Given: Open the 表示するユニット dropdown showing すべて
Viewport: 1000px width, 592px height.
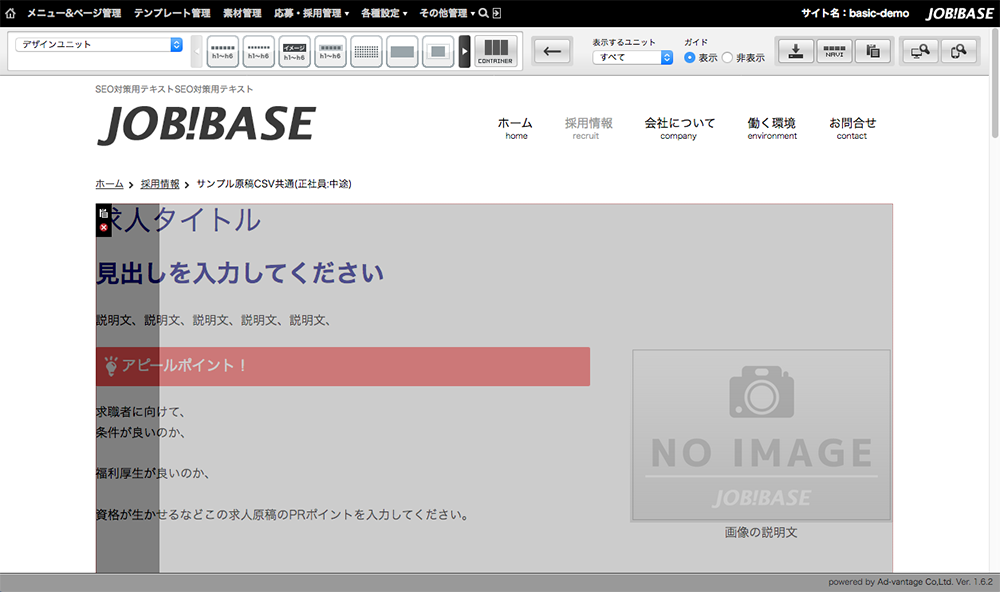Looking at the screenshot, I should [632, 57].
